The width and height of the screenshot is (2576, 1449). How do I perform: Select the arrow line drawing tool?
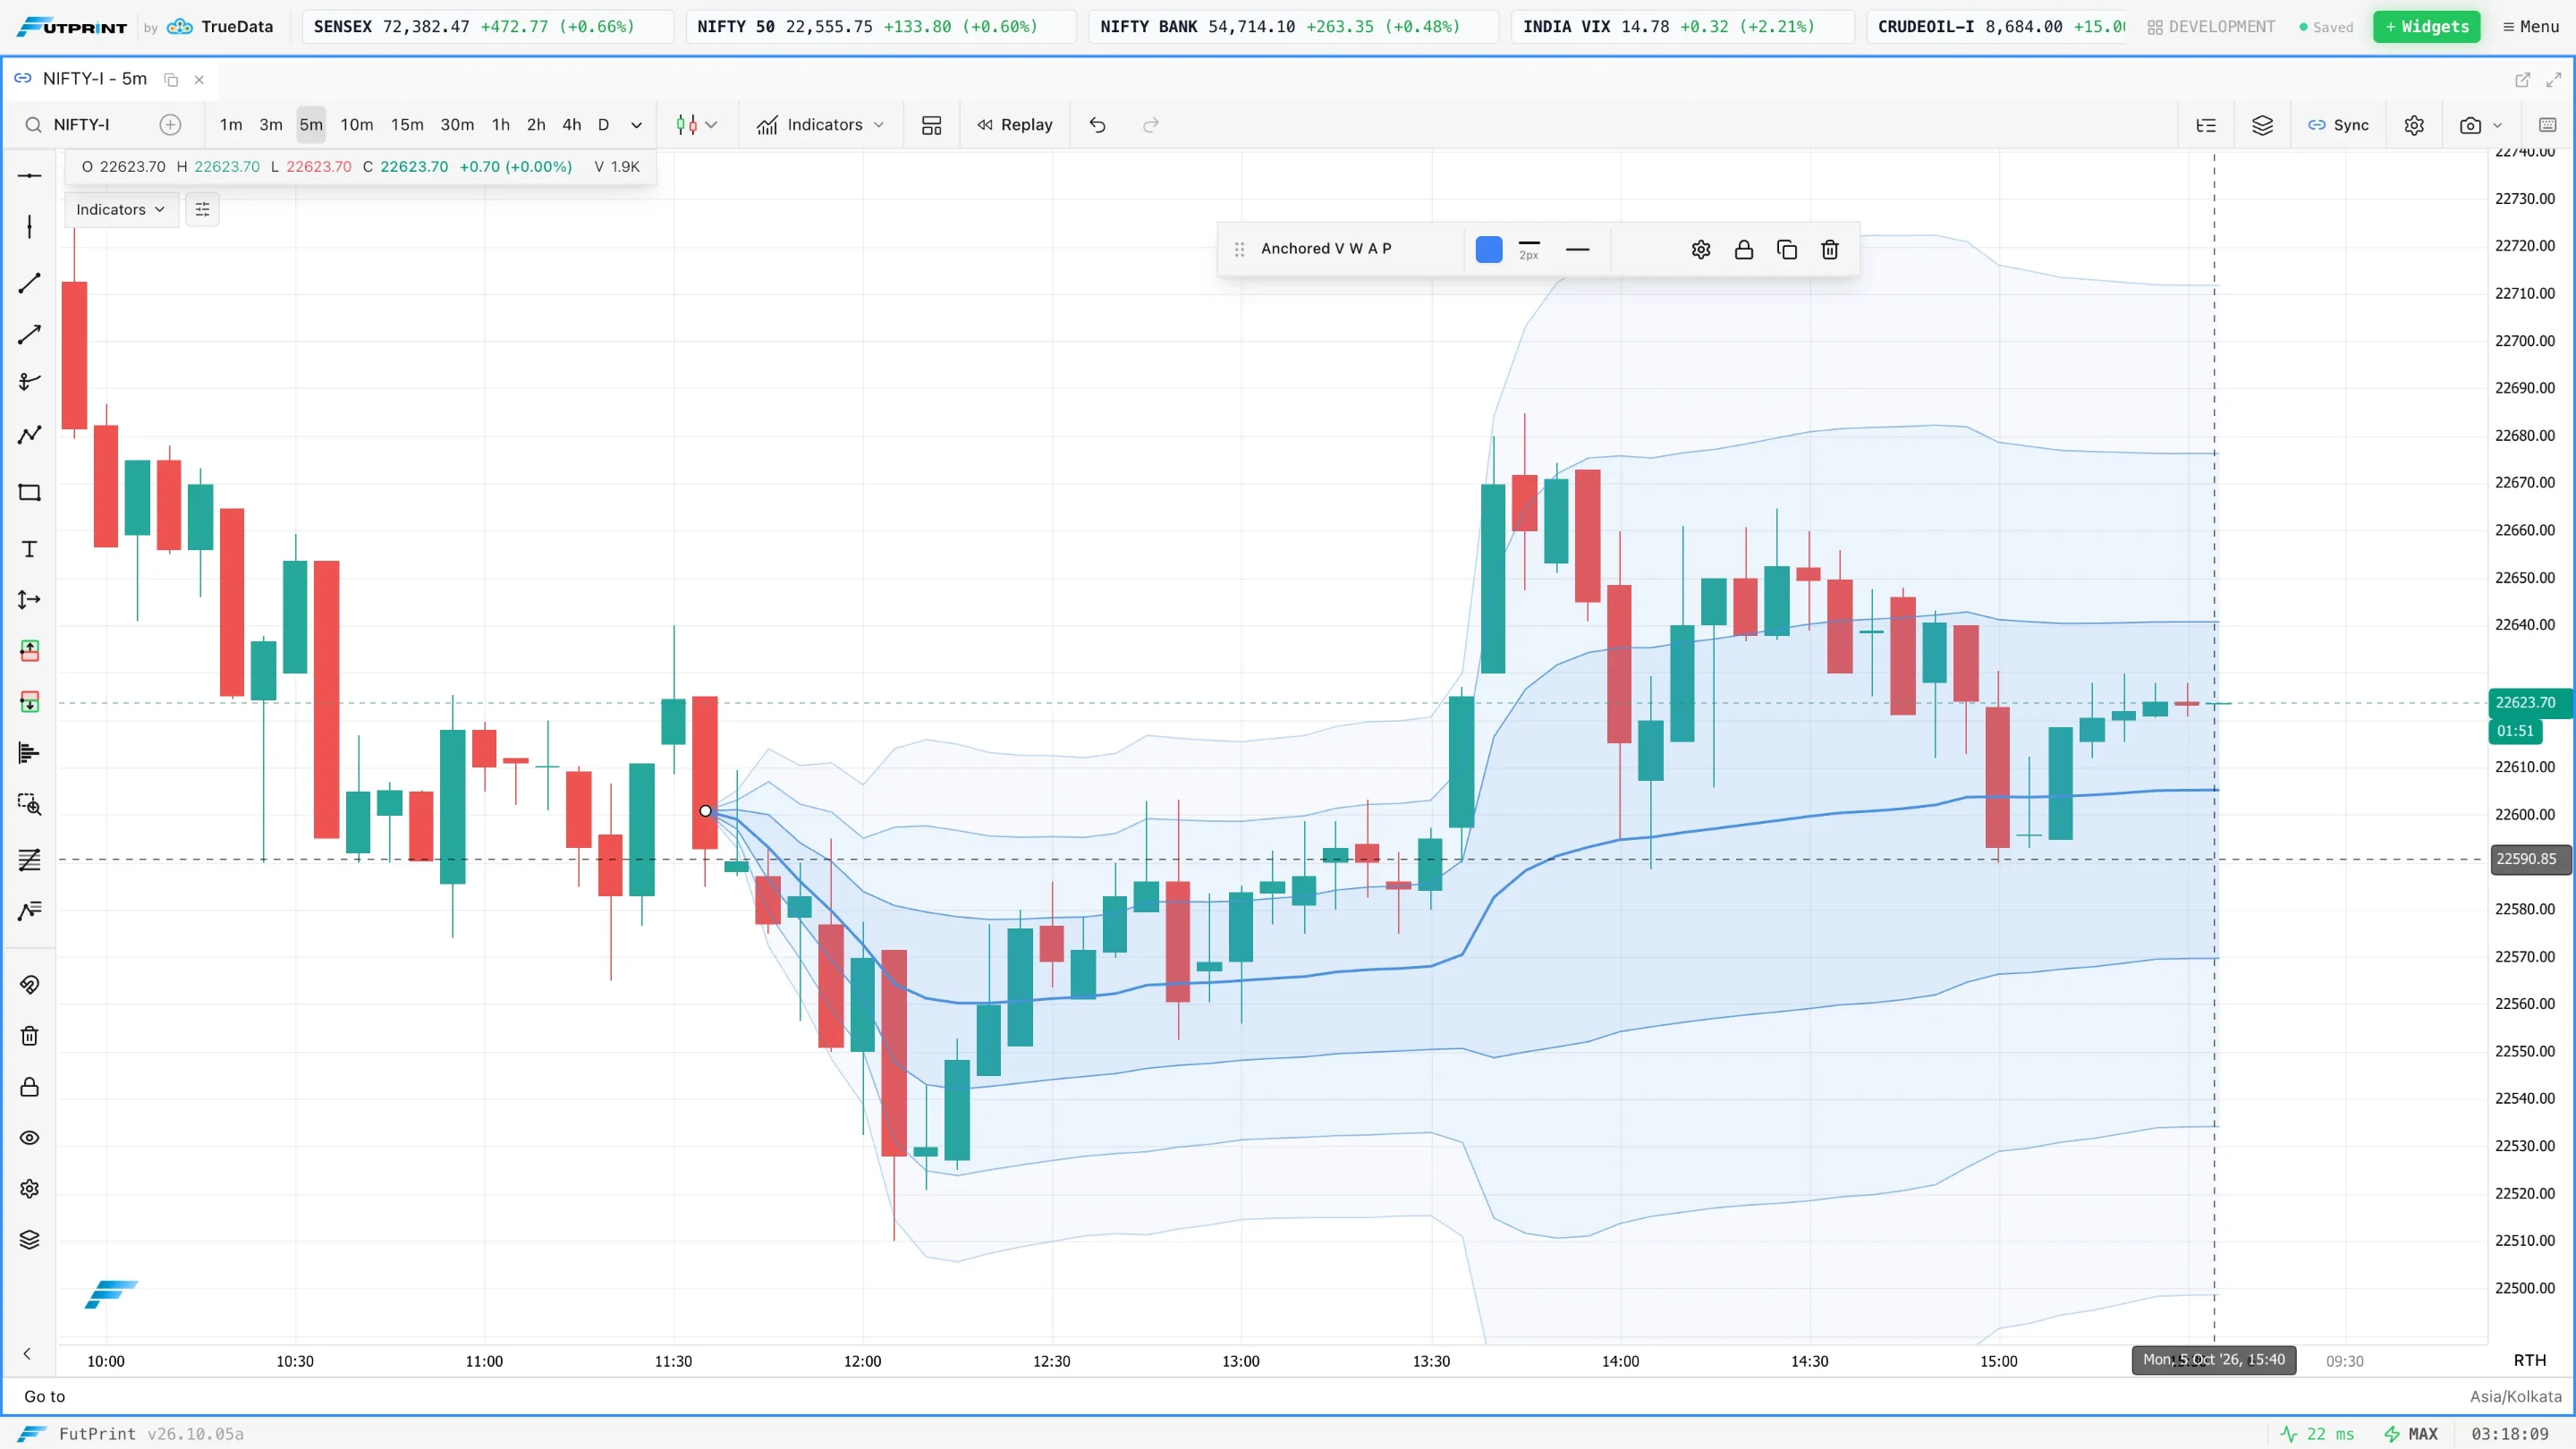tap(29, 334)
